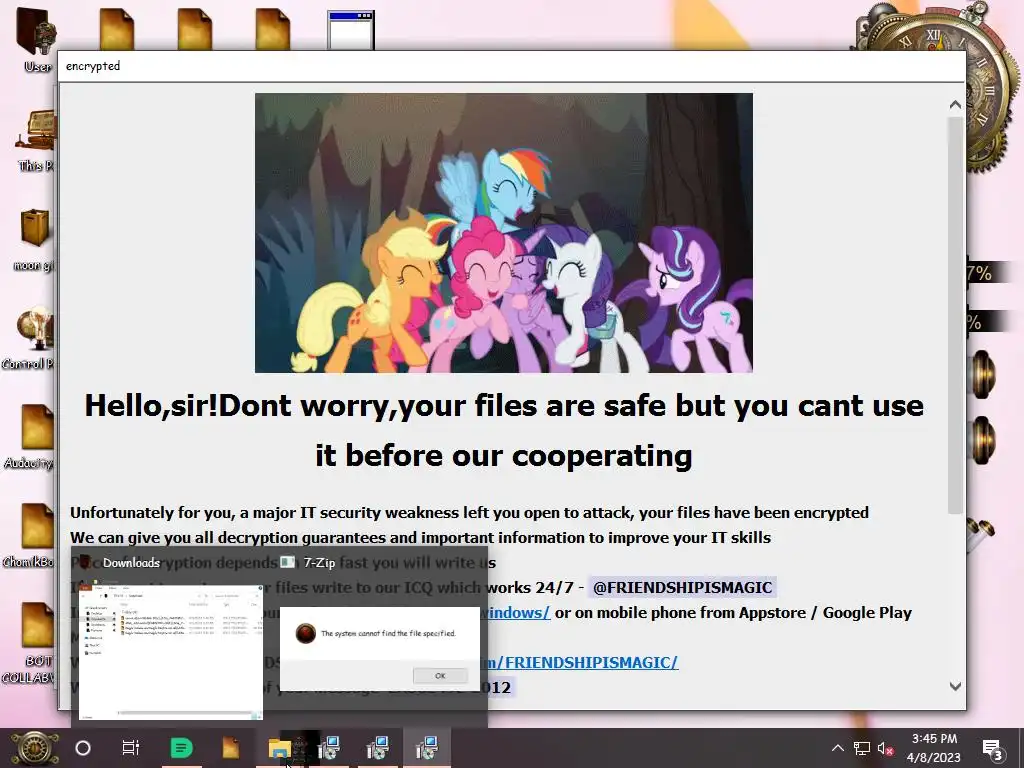Click the Downloads window preview thumbnail
Viewport: 1024px width, 768px height.
[171, 651]
